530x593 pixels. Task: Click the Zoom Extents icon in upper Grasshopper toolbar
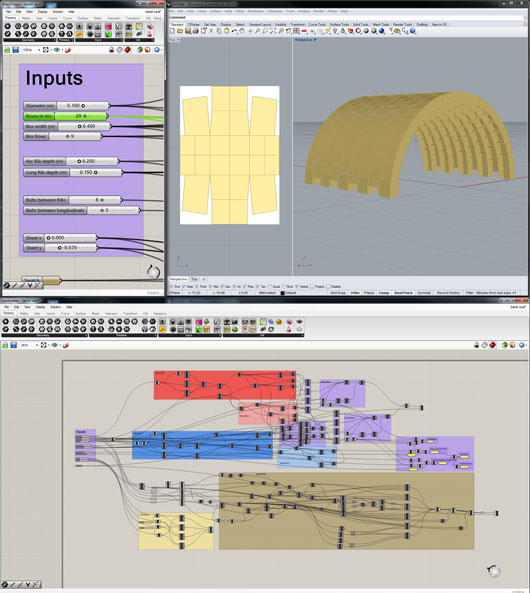tap(45, 50)
